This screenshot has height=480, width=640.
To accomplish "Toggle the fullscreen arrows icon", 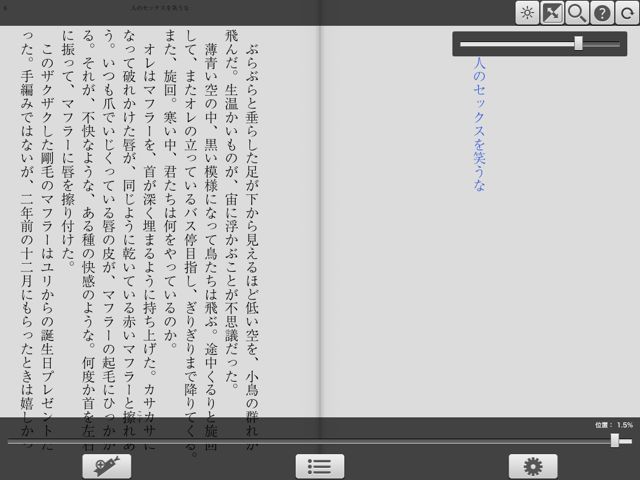I will (x=552, y=13).
